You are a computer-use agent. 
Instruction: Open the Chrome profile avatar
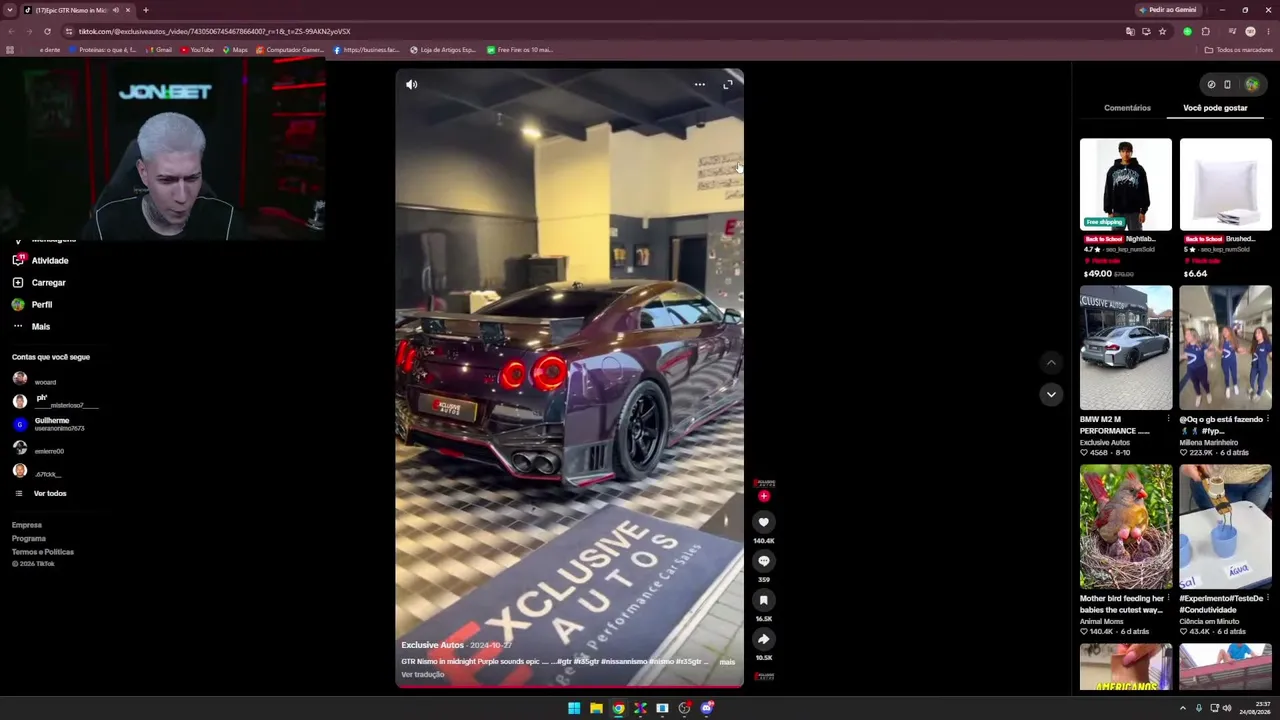(1250, 31)
